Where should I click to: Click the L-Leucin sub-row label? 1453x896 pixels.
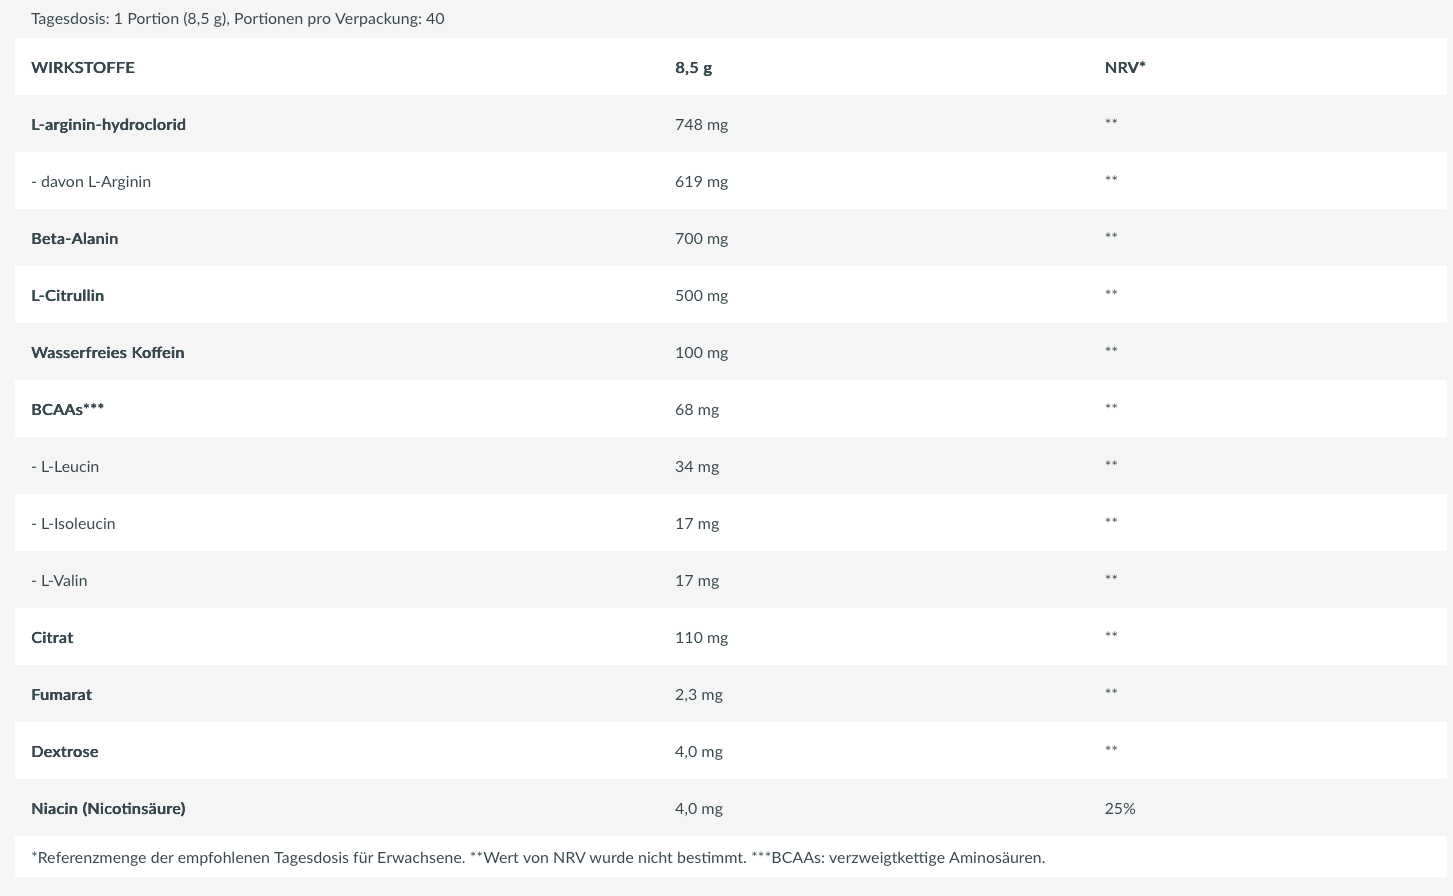point(65,466)
